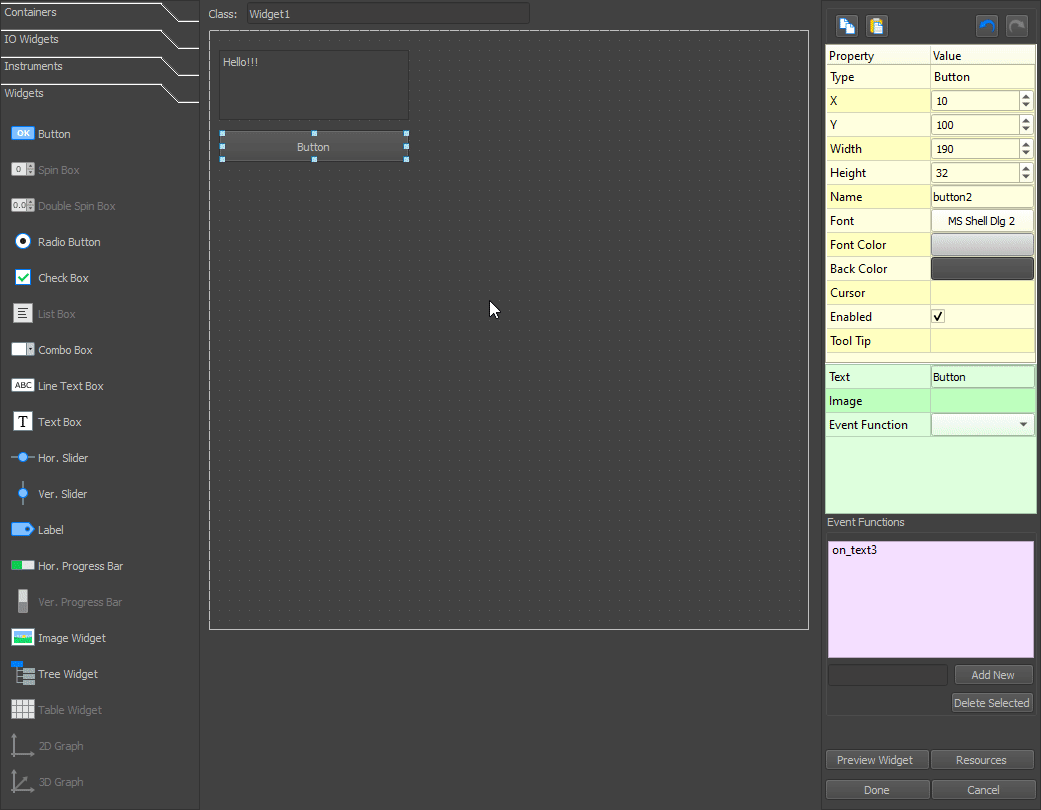The width and height of the screenshot is (1041, 810).
Task: Toggle the Enabled property checkbox
Action: coord(938,316)
